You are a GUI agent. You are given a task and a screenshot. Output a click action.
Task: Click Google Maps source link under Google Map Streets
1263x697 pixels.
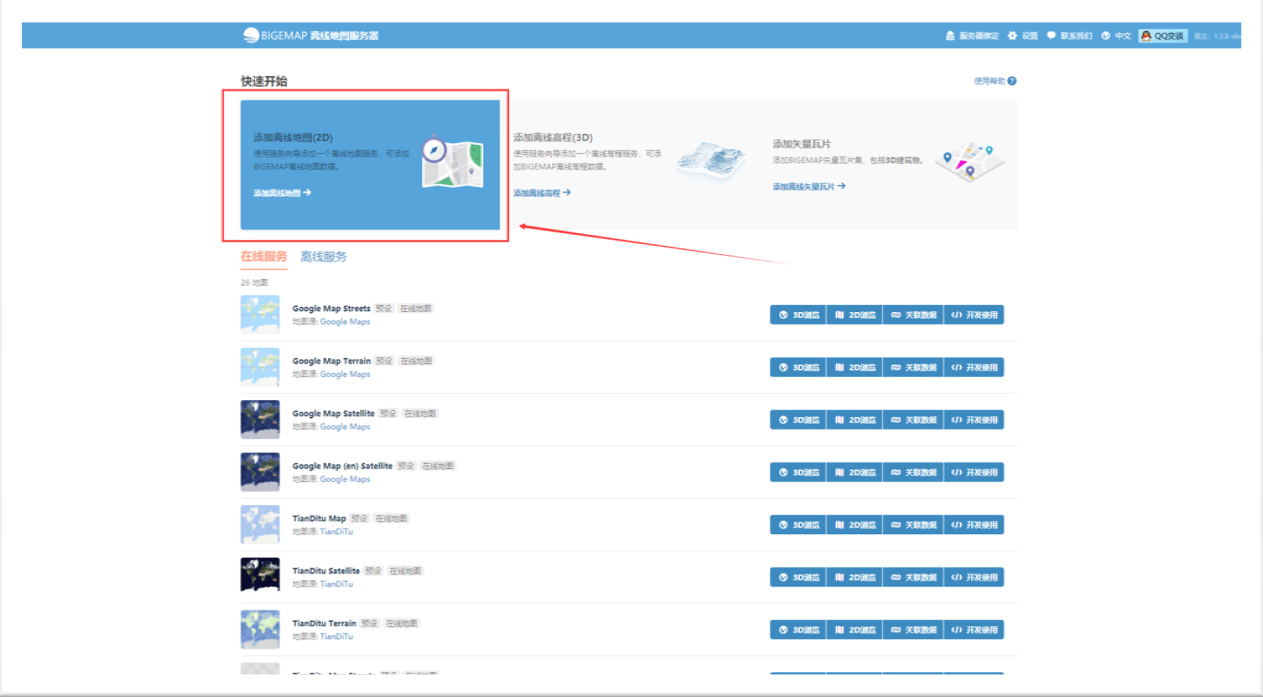tap(345, 322)
